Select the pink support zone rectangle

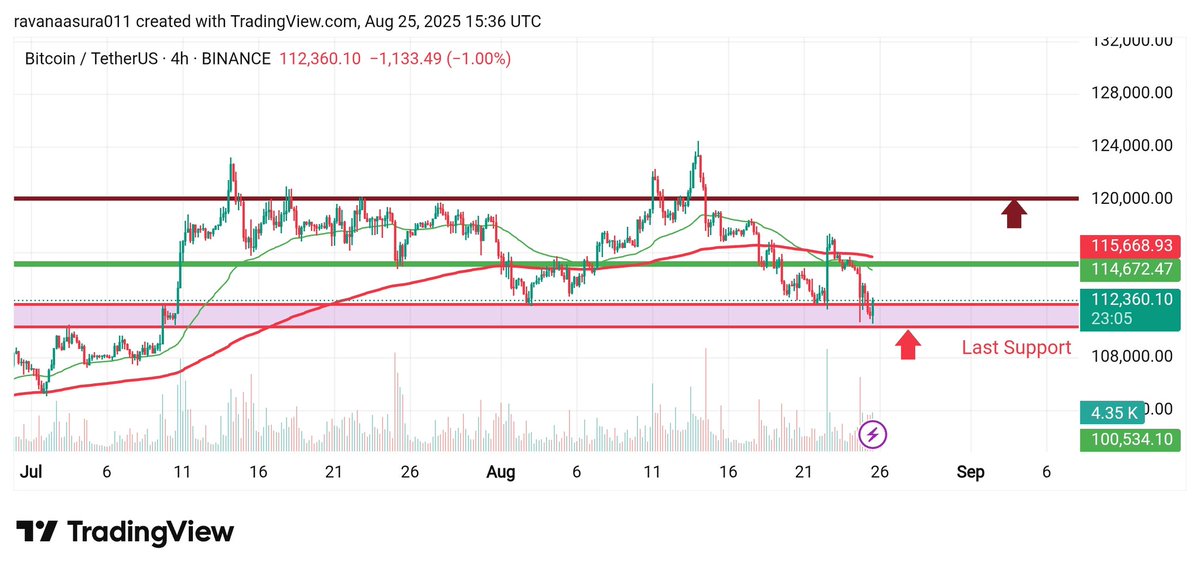click(546, 315)
